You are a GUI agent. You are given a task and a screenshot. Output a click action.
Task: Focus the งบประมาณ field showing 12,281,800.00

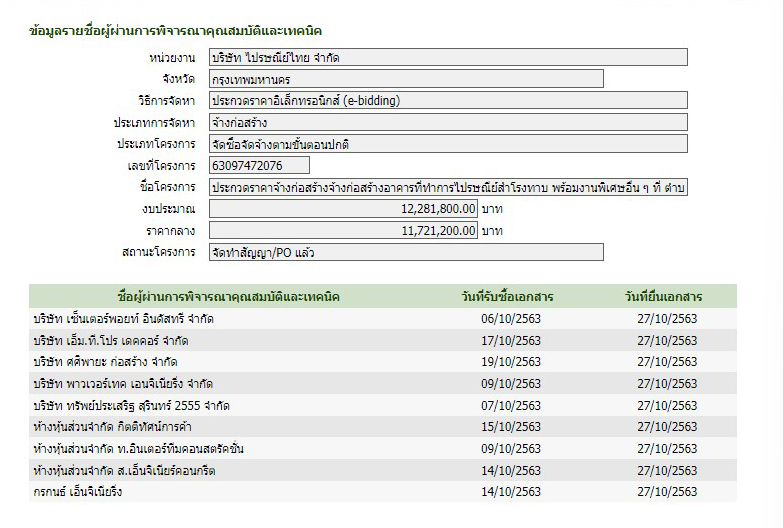click(343, 209)
